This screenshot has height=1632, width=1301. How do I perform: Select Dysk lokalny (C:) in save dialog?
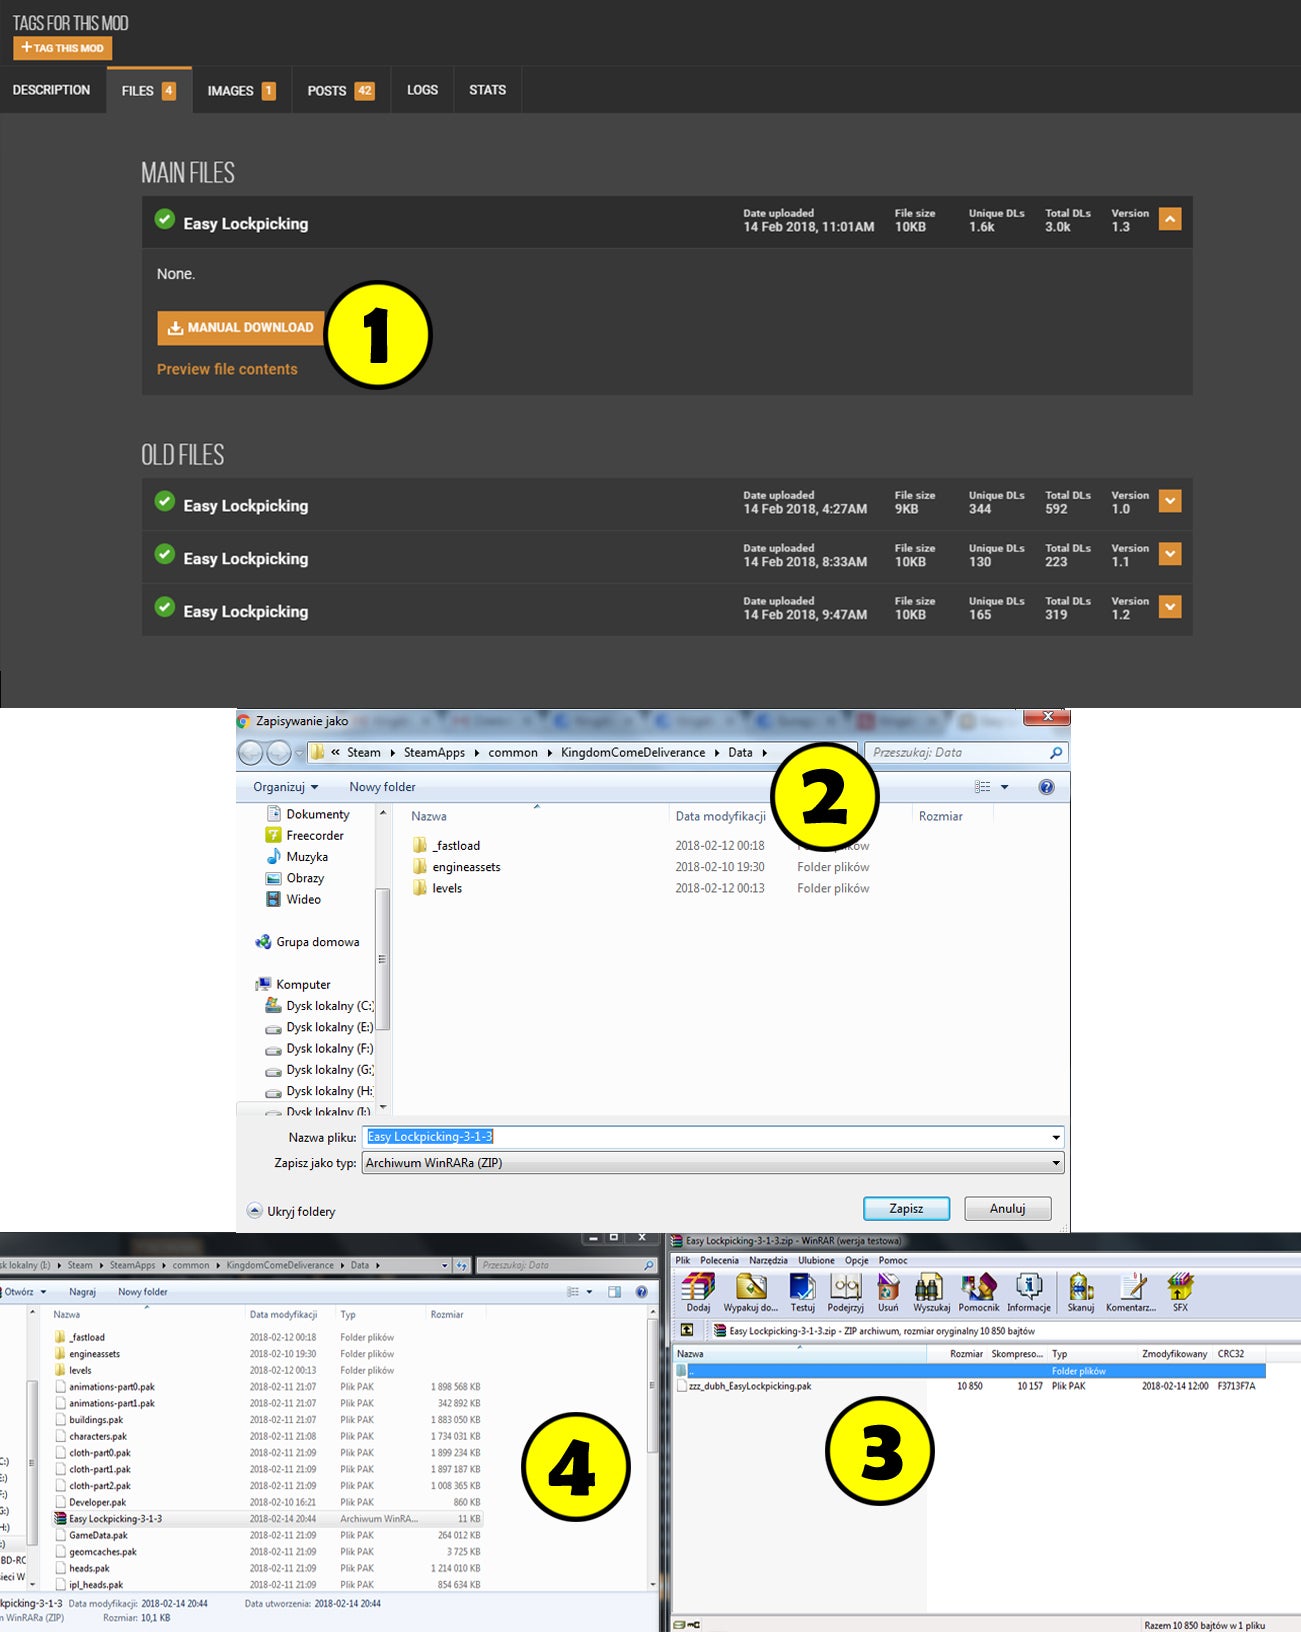point(319,1006)
